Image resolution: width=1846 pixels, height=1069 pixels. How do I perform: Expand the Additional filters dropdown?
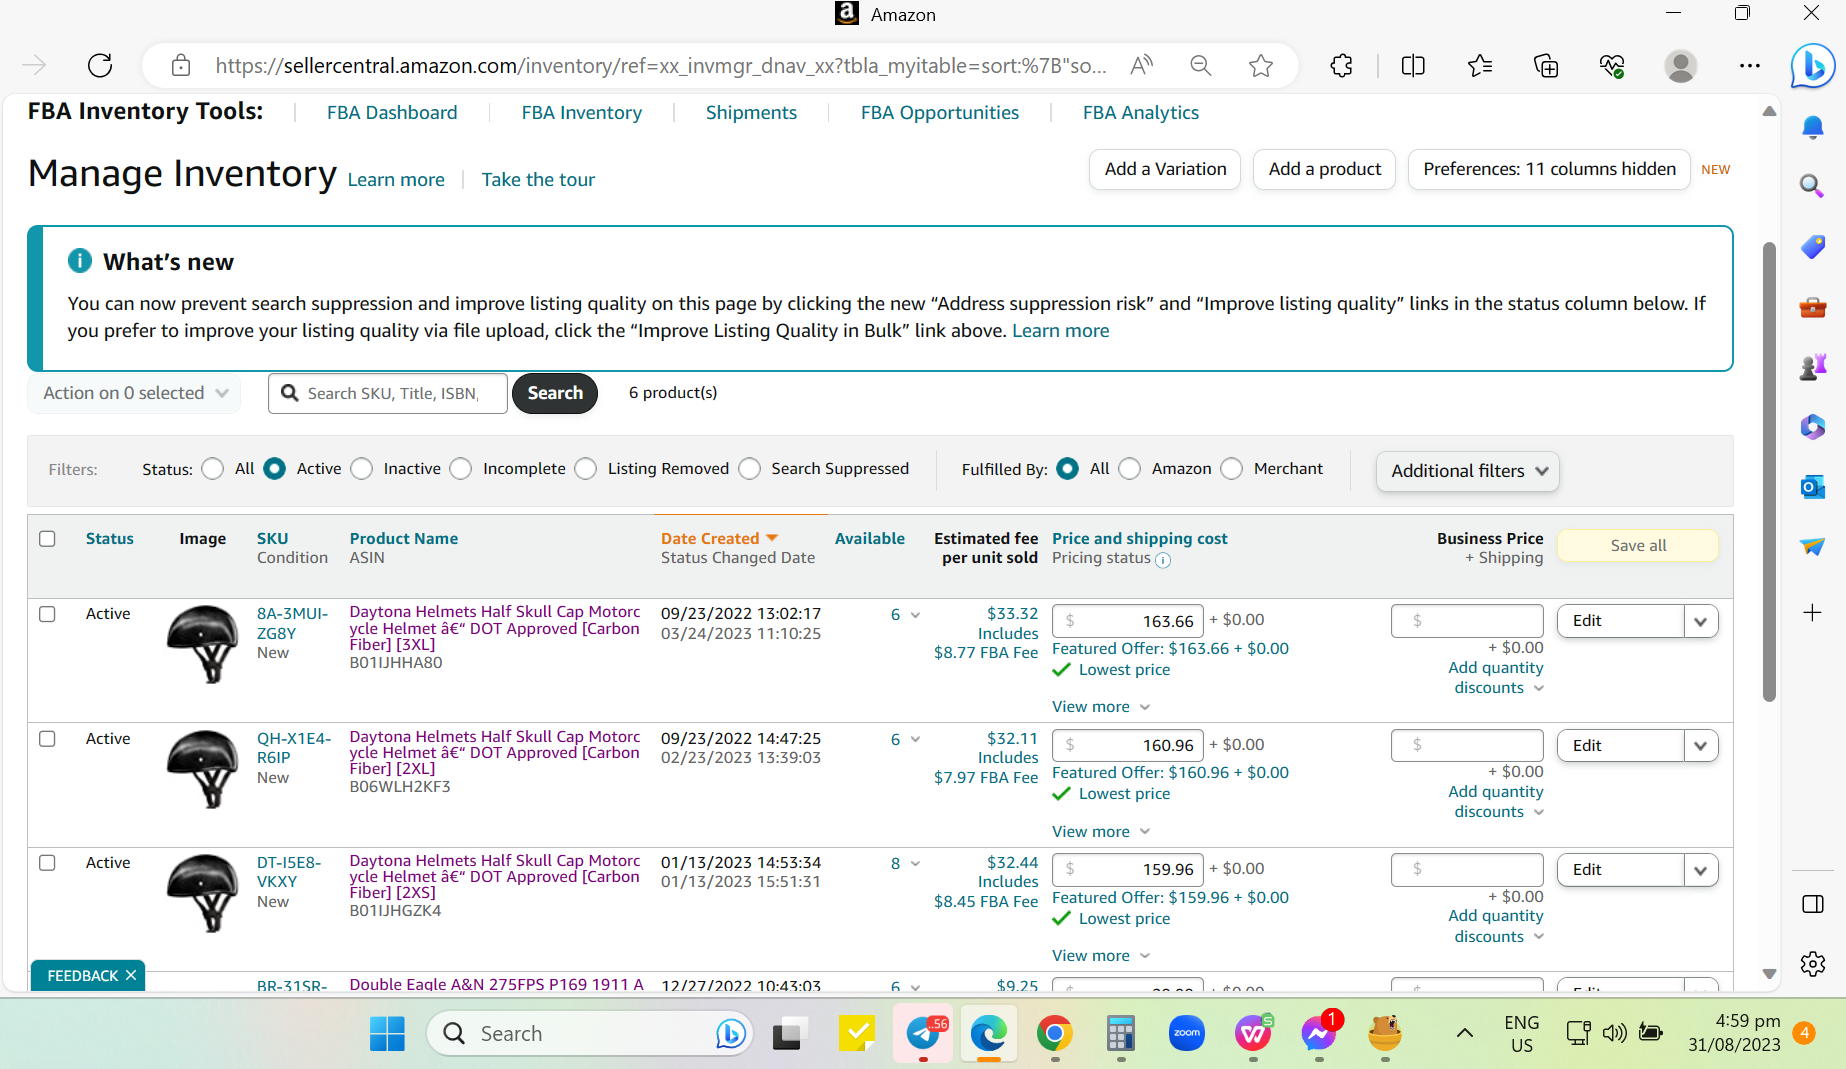pyautogui.click(x=1467, y=471)
